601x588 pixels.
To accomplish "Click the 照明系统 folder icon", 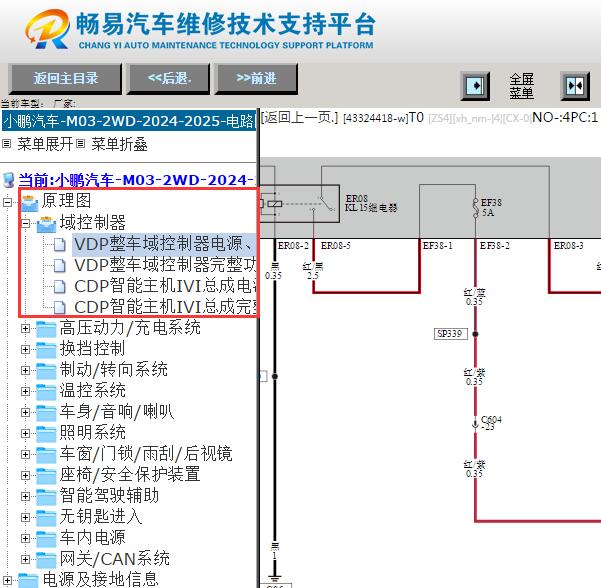I will (x=46, y=434).
